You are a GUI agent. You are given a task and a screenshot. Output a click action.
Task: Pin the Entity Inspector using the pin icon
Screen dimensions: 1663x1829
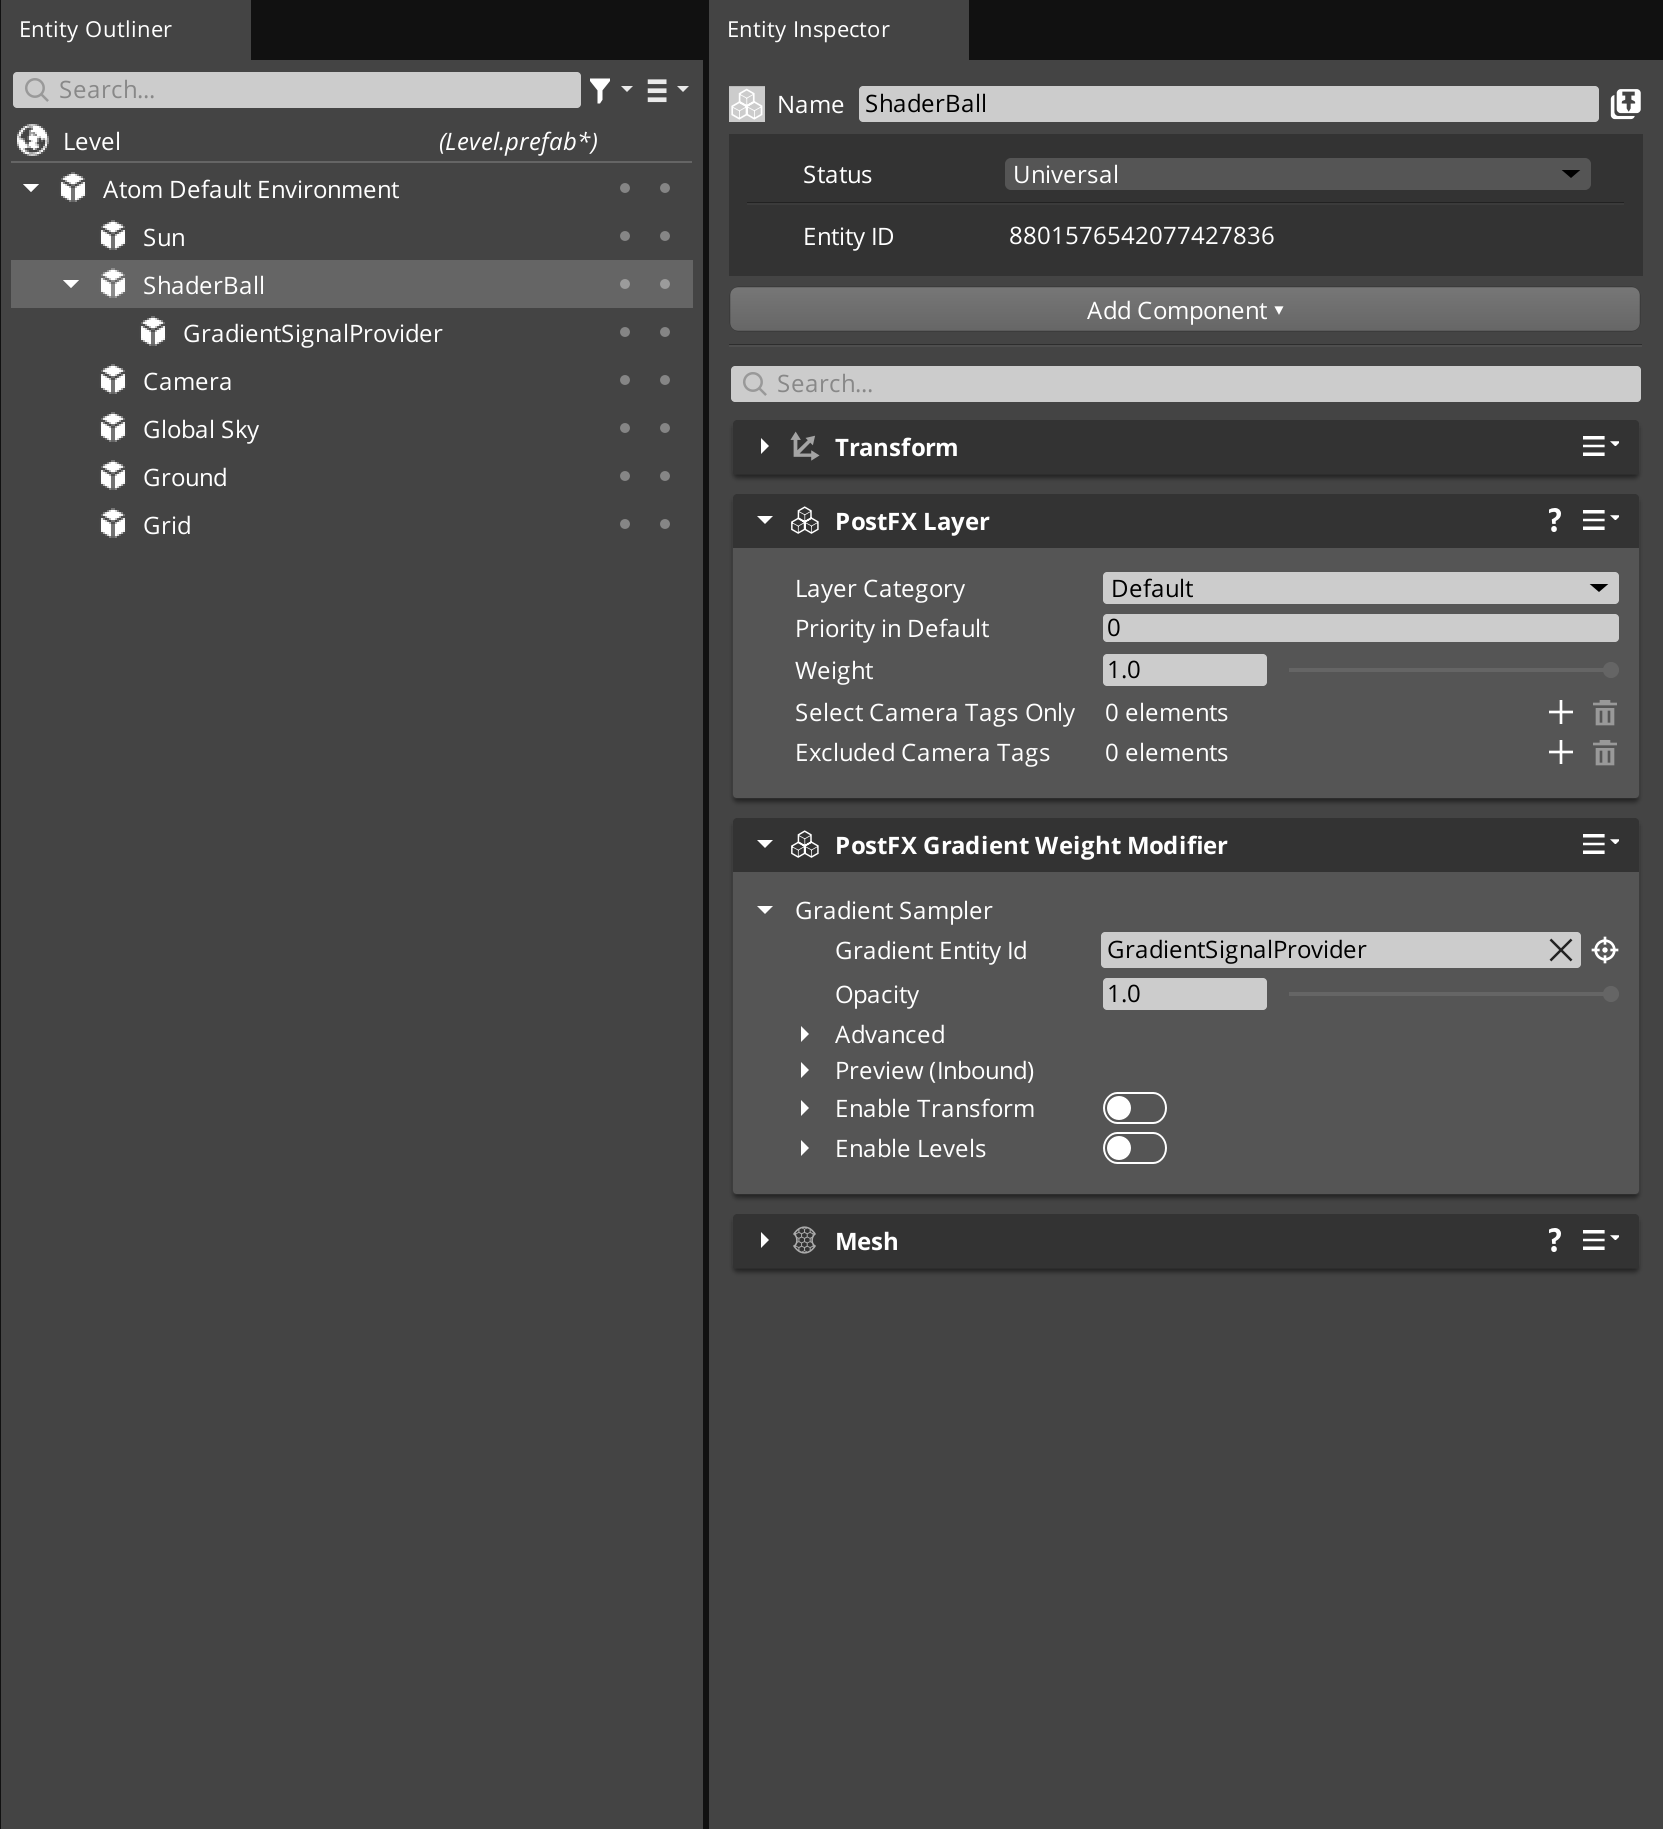click(1626, 103)
